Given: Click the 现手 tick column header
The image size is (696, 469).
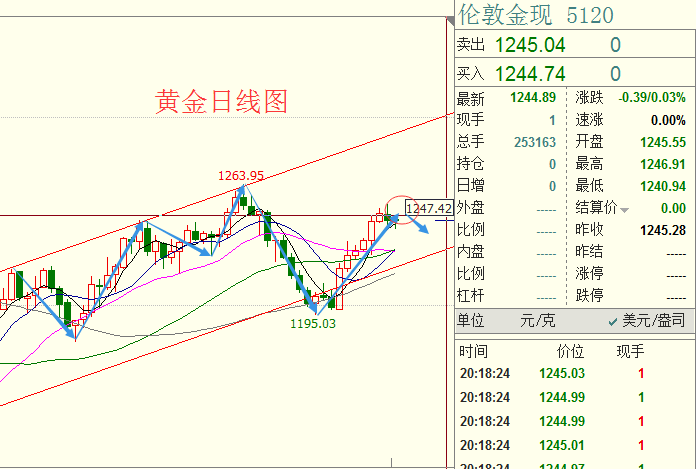Looking at the screenshot, I should (x=630, y=352).
